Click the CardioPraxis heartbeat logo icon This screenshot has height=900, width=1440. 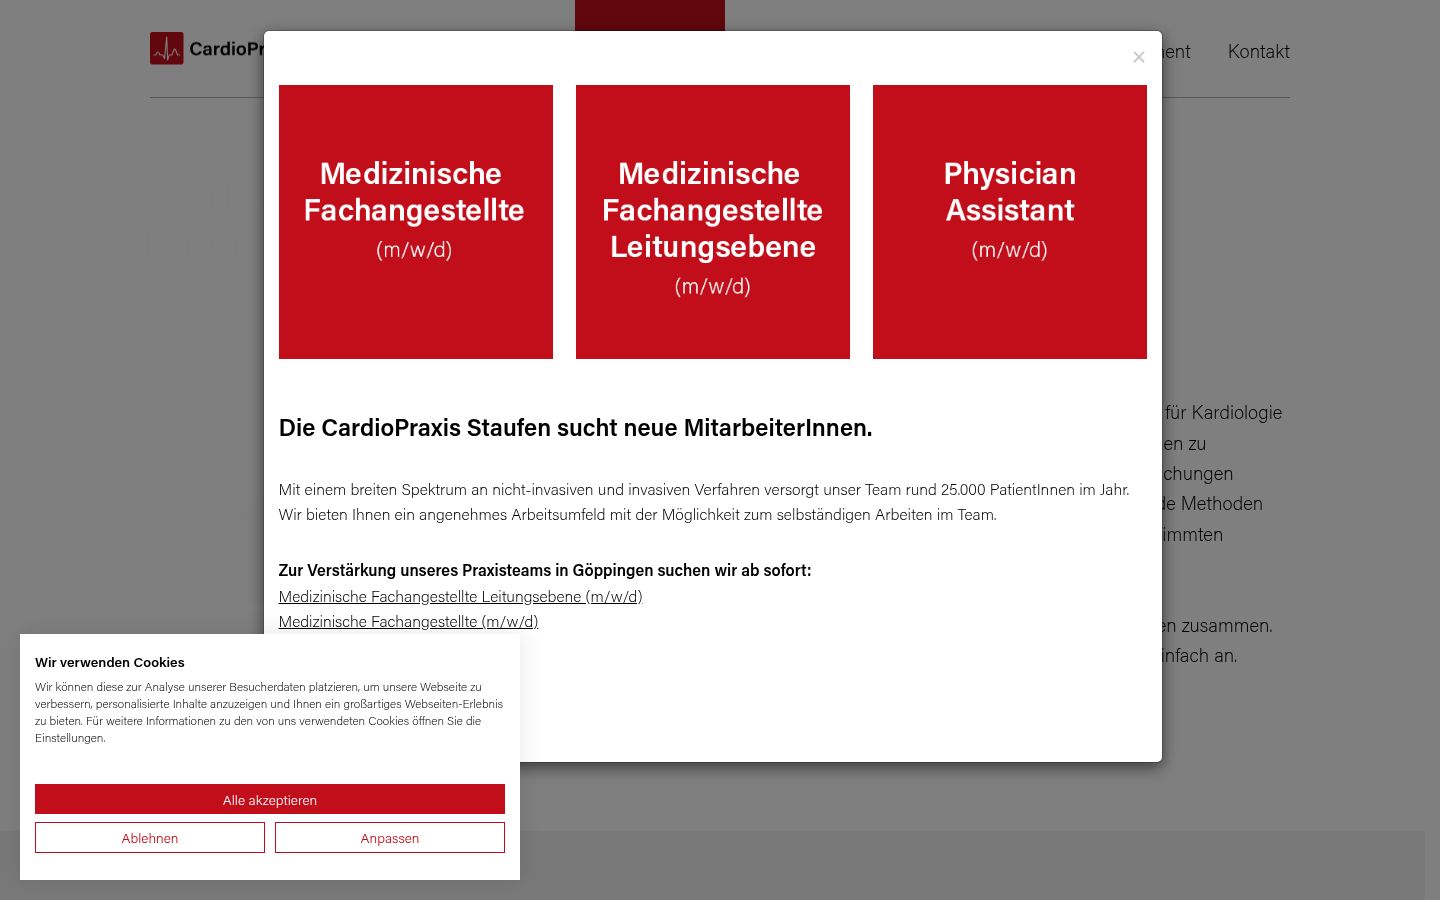[167, 48]
